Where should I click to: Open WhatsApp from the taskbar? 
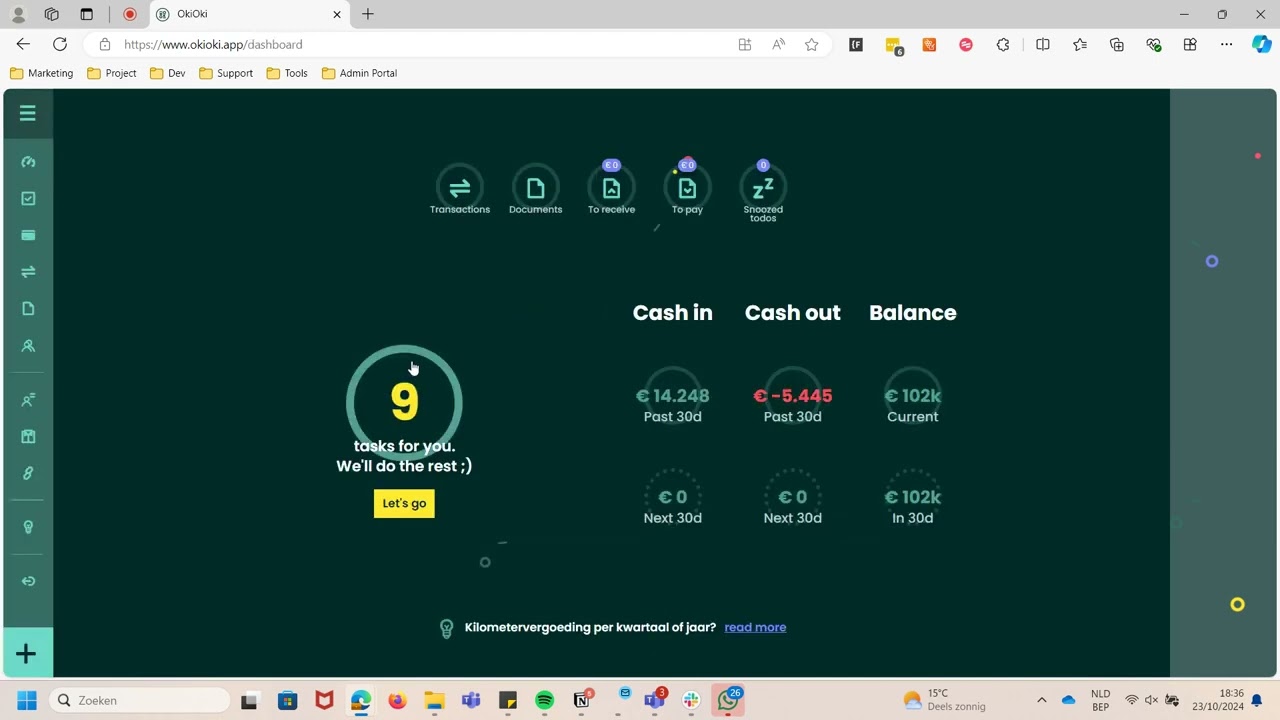[x=728, y=700]
